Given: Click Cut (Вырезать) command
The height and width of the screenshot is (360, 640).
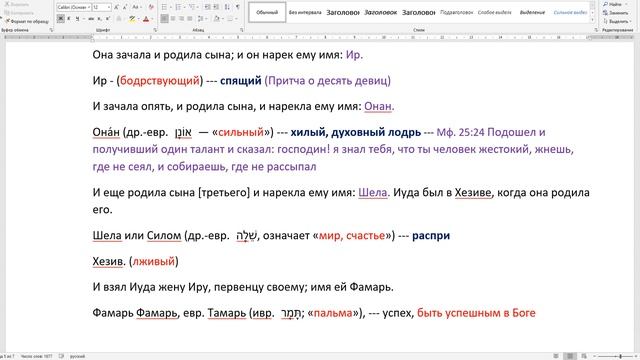Looking at the screenshot, I should tap(16, 4).
